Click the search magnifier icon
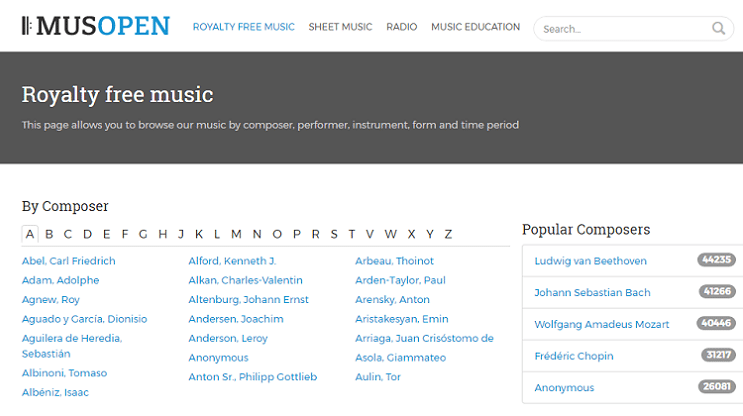This screenshot has width=743, height=416. pyautogui.click(x=718, y=28)
